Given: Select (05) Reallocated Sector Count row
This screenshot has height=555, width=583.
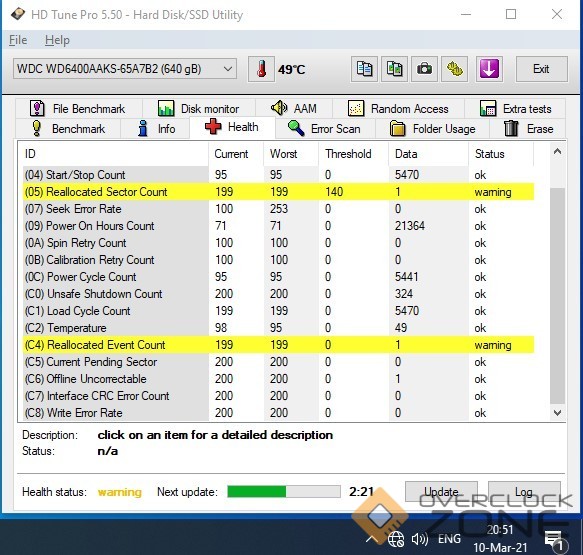Looking at the screenshot, I should tap(278, 192).
